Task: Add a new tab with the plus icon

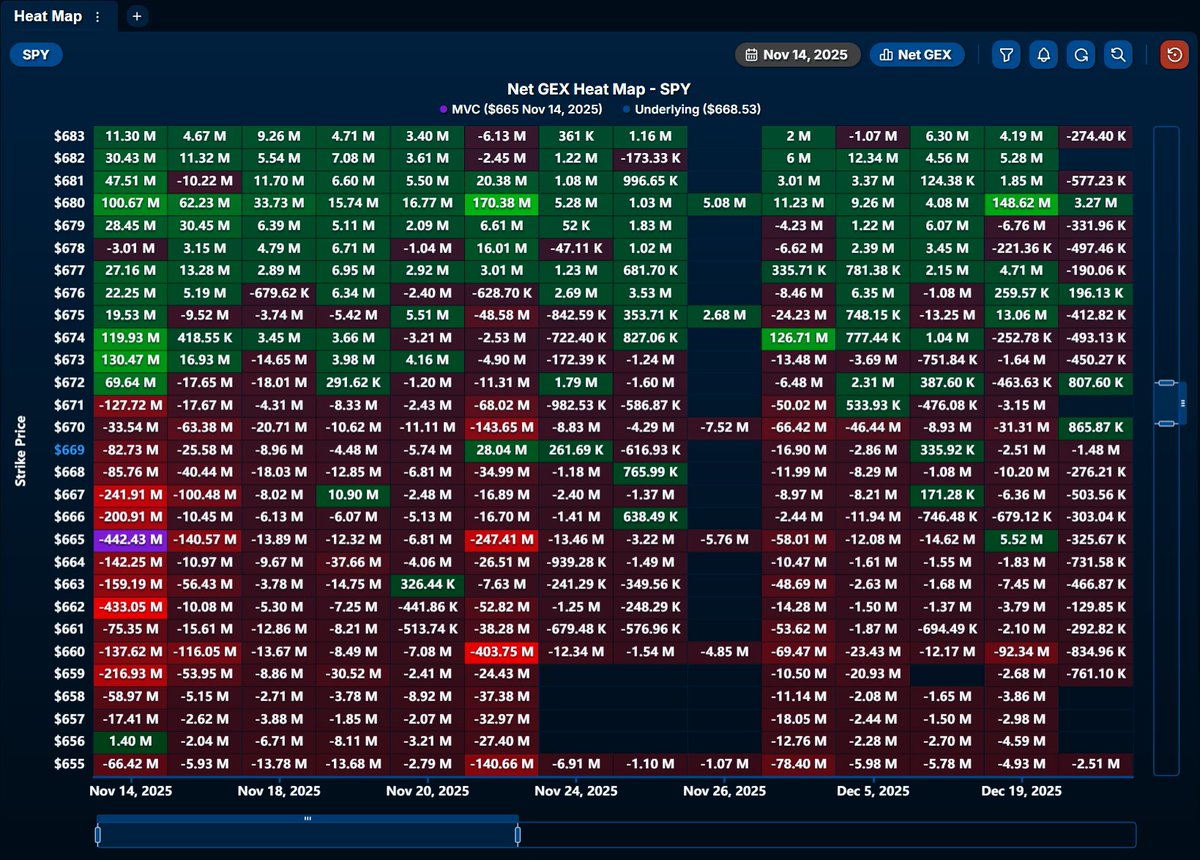Action: 137,17
